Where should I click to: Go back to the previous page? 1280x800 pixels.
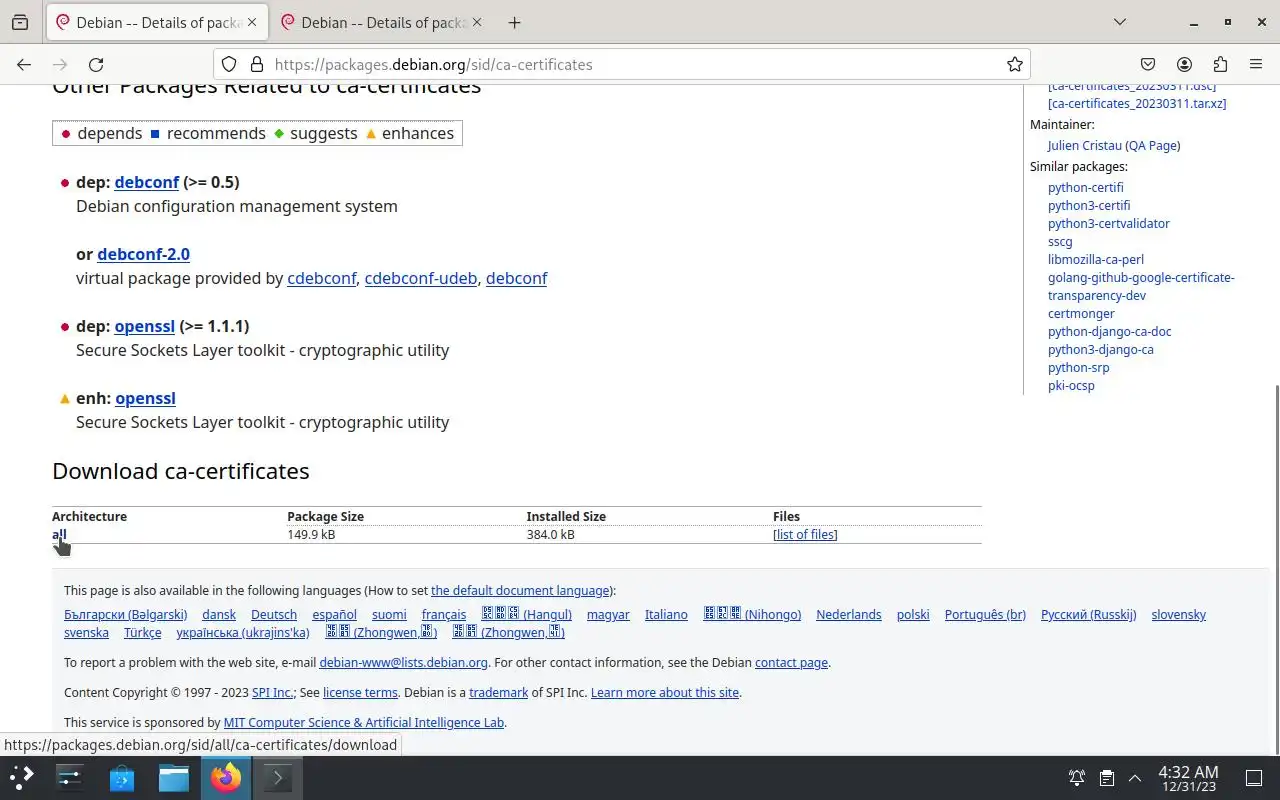[x=24, y=64]
